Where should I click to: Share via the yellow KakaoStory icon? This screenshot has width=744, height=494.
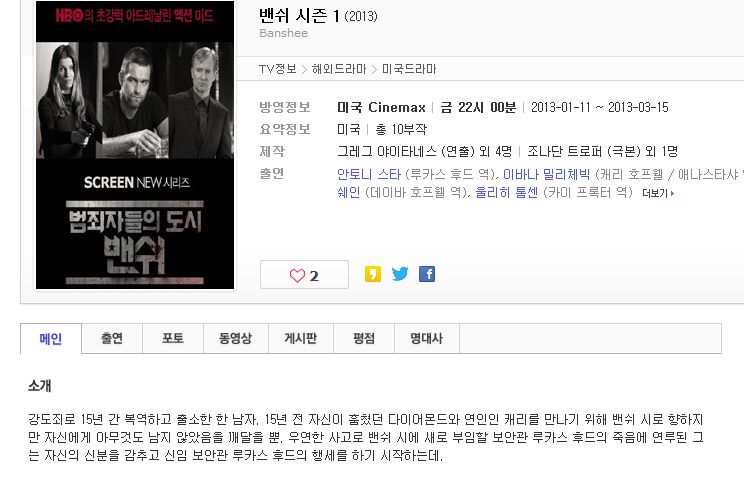pos(372,274)
